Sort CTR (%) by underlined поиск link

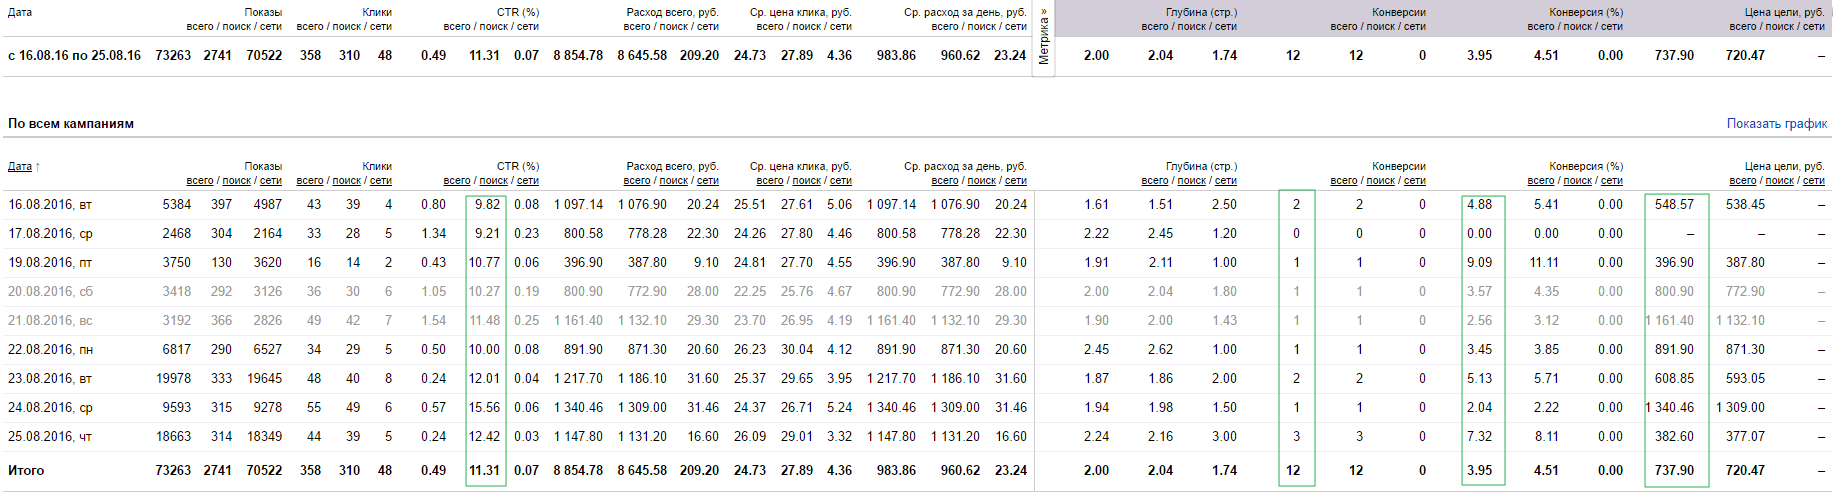494,181
